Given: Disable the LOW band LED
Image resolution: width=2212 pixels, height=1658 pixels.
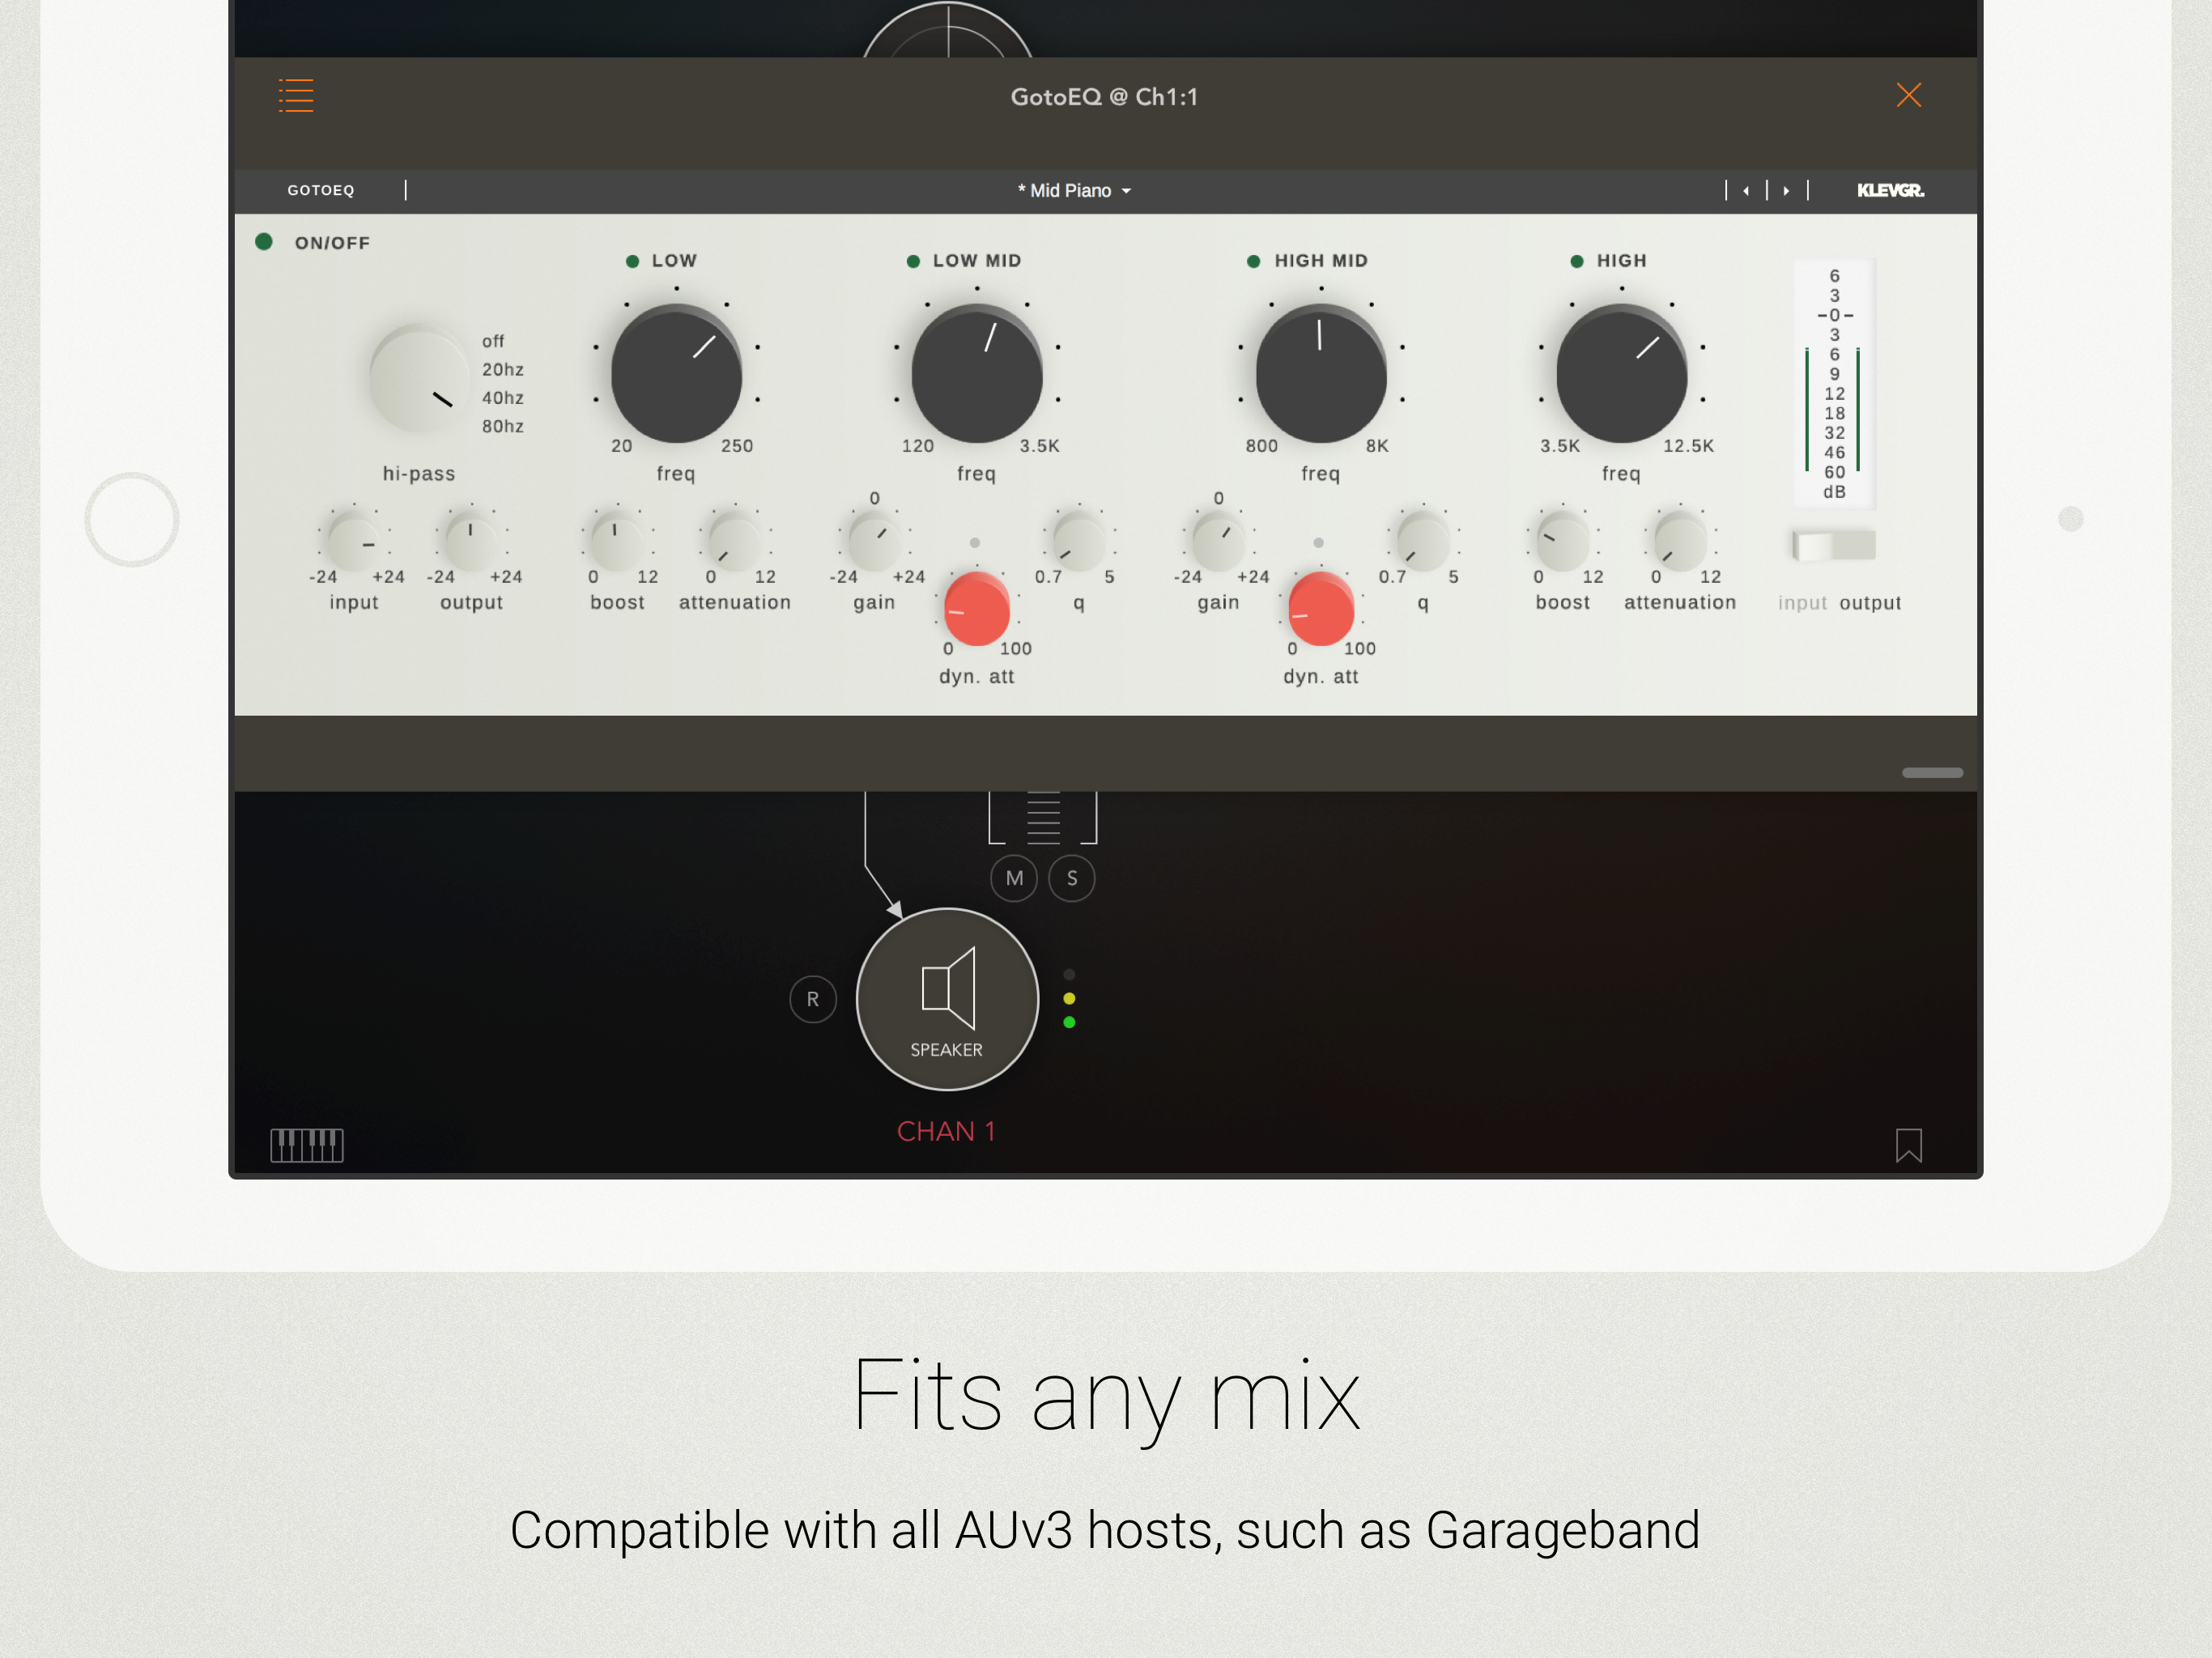Looking at the screenshot, I should coord(632,261).
